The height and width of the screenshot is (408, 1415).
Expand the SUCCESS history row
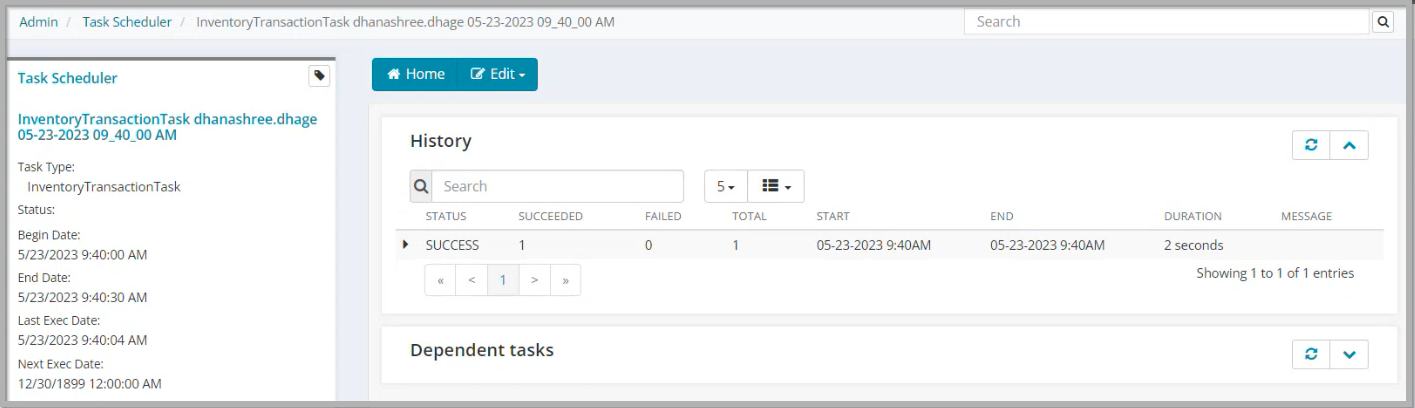pos(406,244)
